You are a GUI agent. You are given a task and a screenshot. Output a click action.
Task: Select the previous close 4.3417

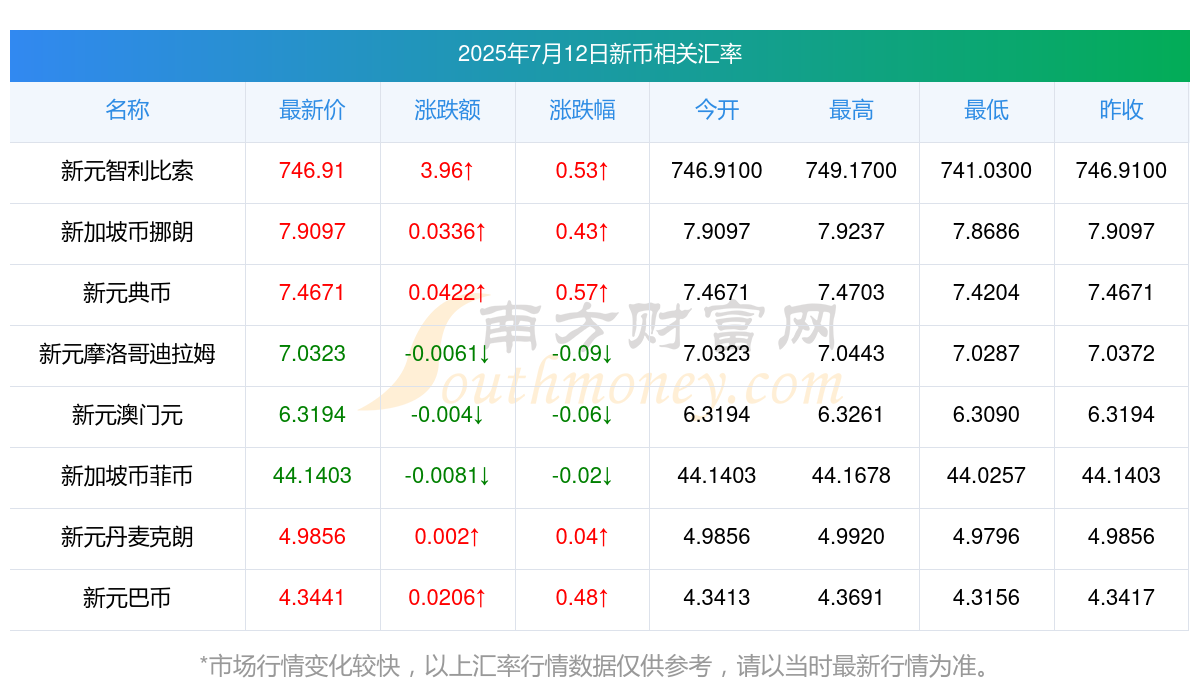point(1121,598)
